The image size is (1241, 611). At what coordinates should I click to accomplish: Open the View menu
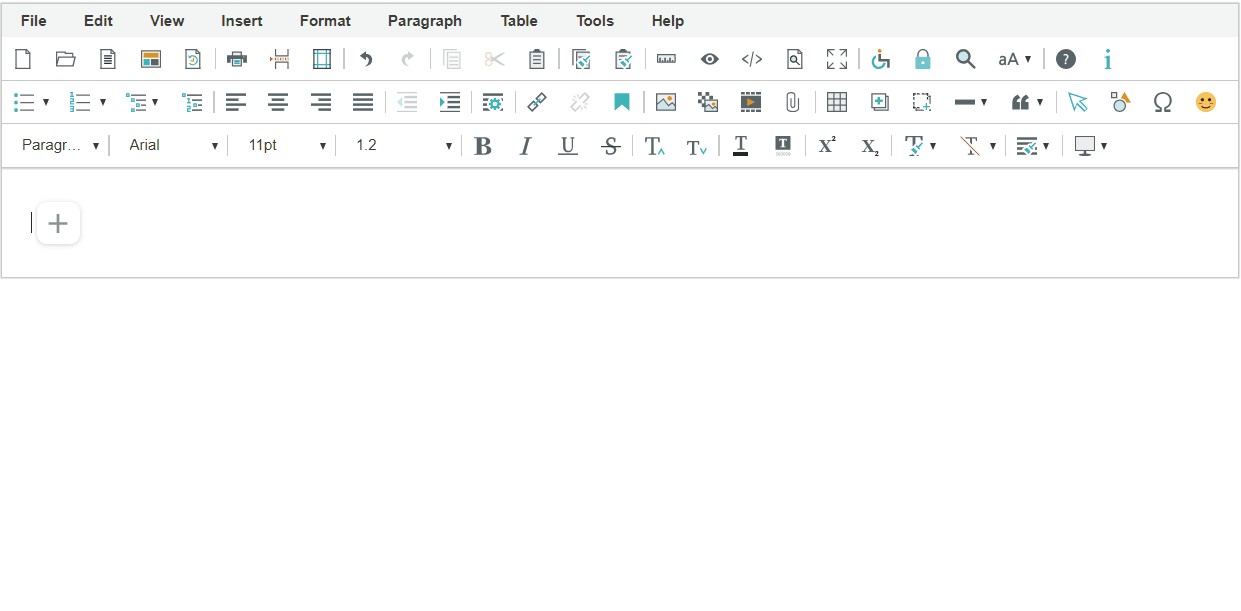coord(167,21)
